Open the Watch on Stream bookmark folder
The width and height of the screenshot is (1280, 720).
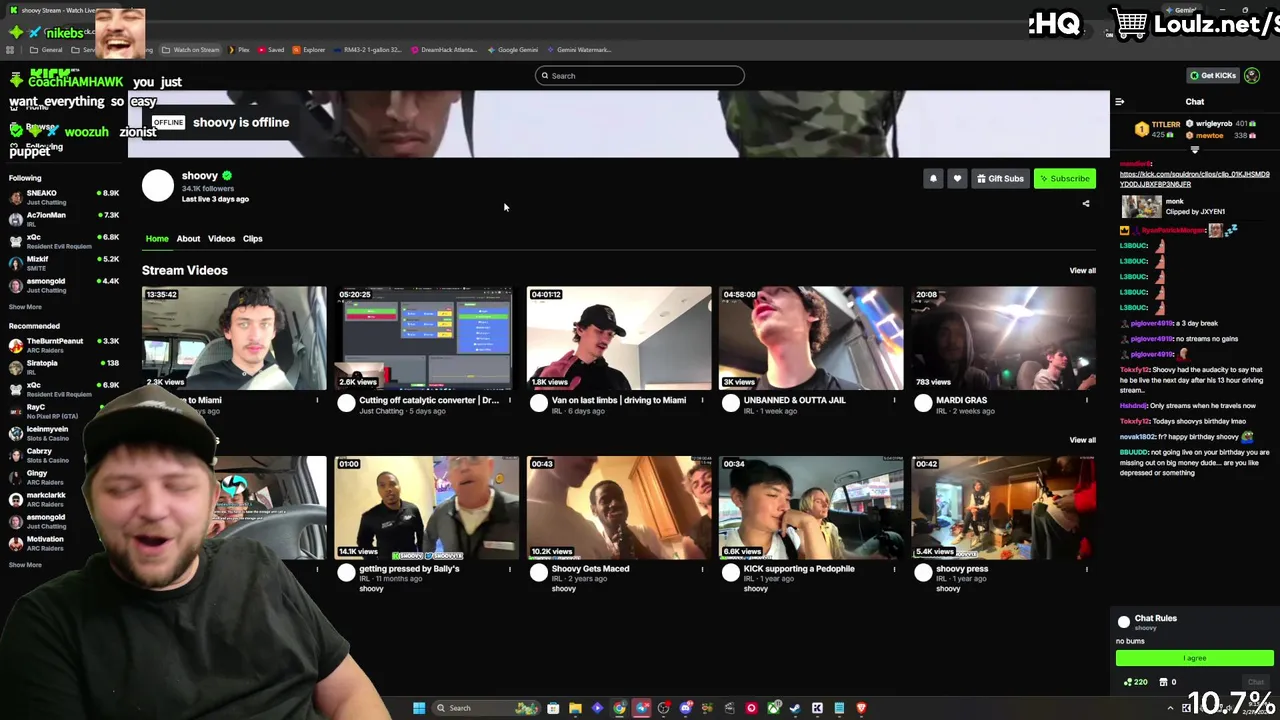tap(192, 50)
